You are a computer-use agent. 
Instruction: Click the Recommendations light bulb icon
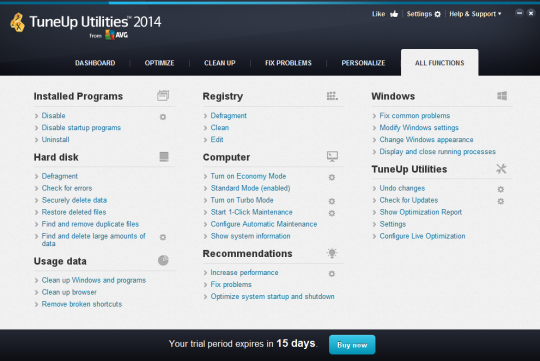(x=332, y=253)
